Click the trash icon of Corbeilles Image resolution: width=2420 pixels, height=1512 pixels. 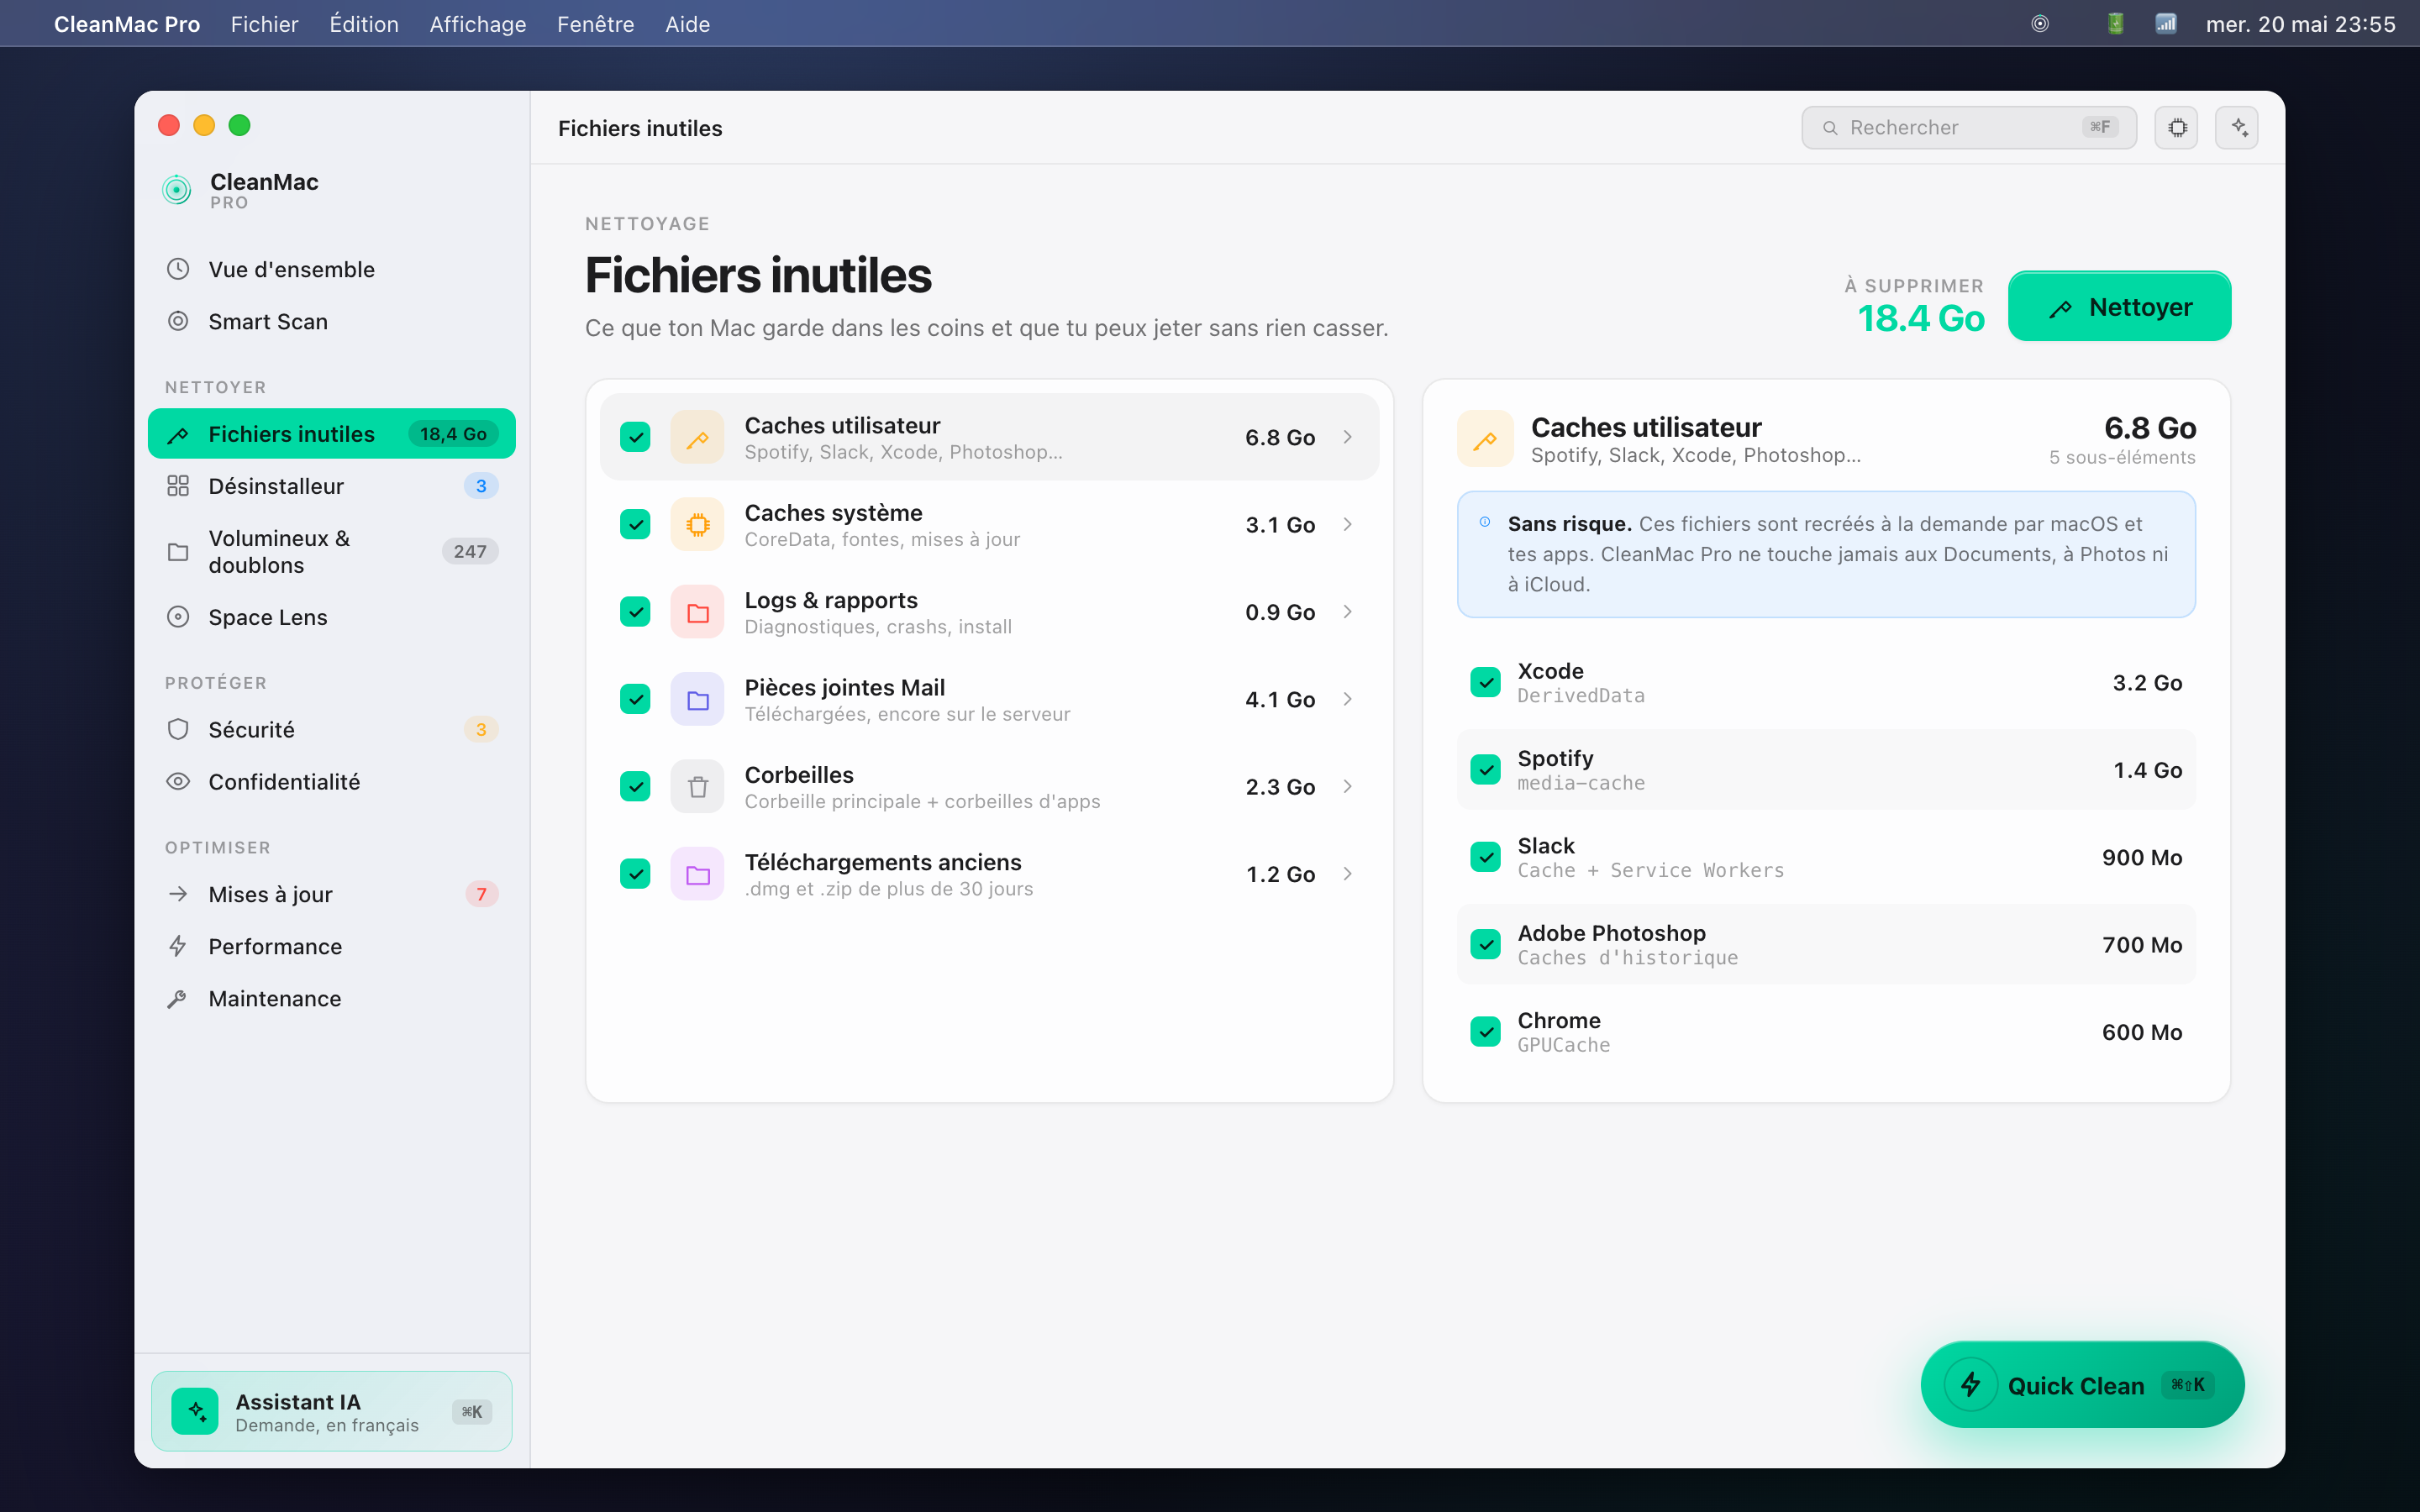click(698, 786)
